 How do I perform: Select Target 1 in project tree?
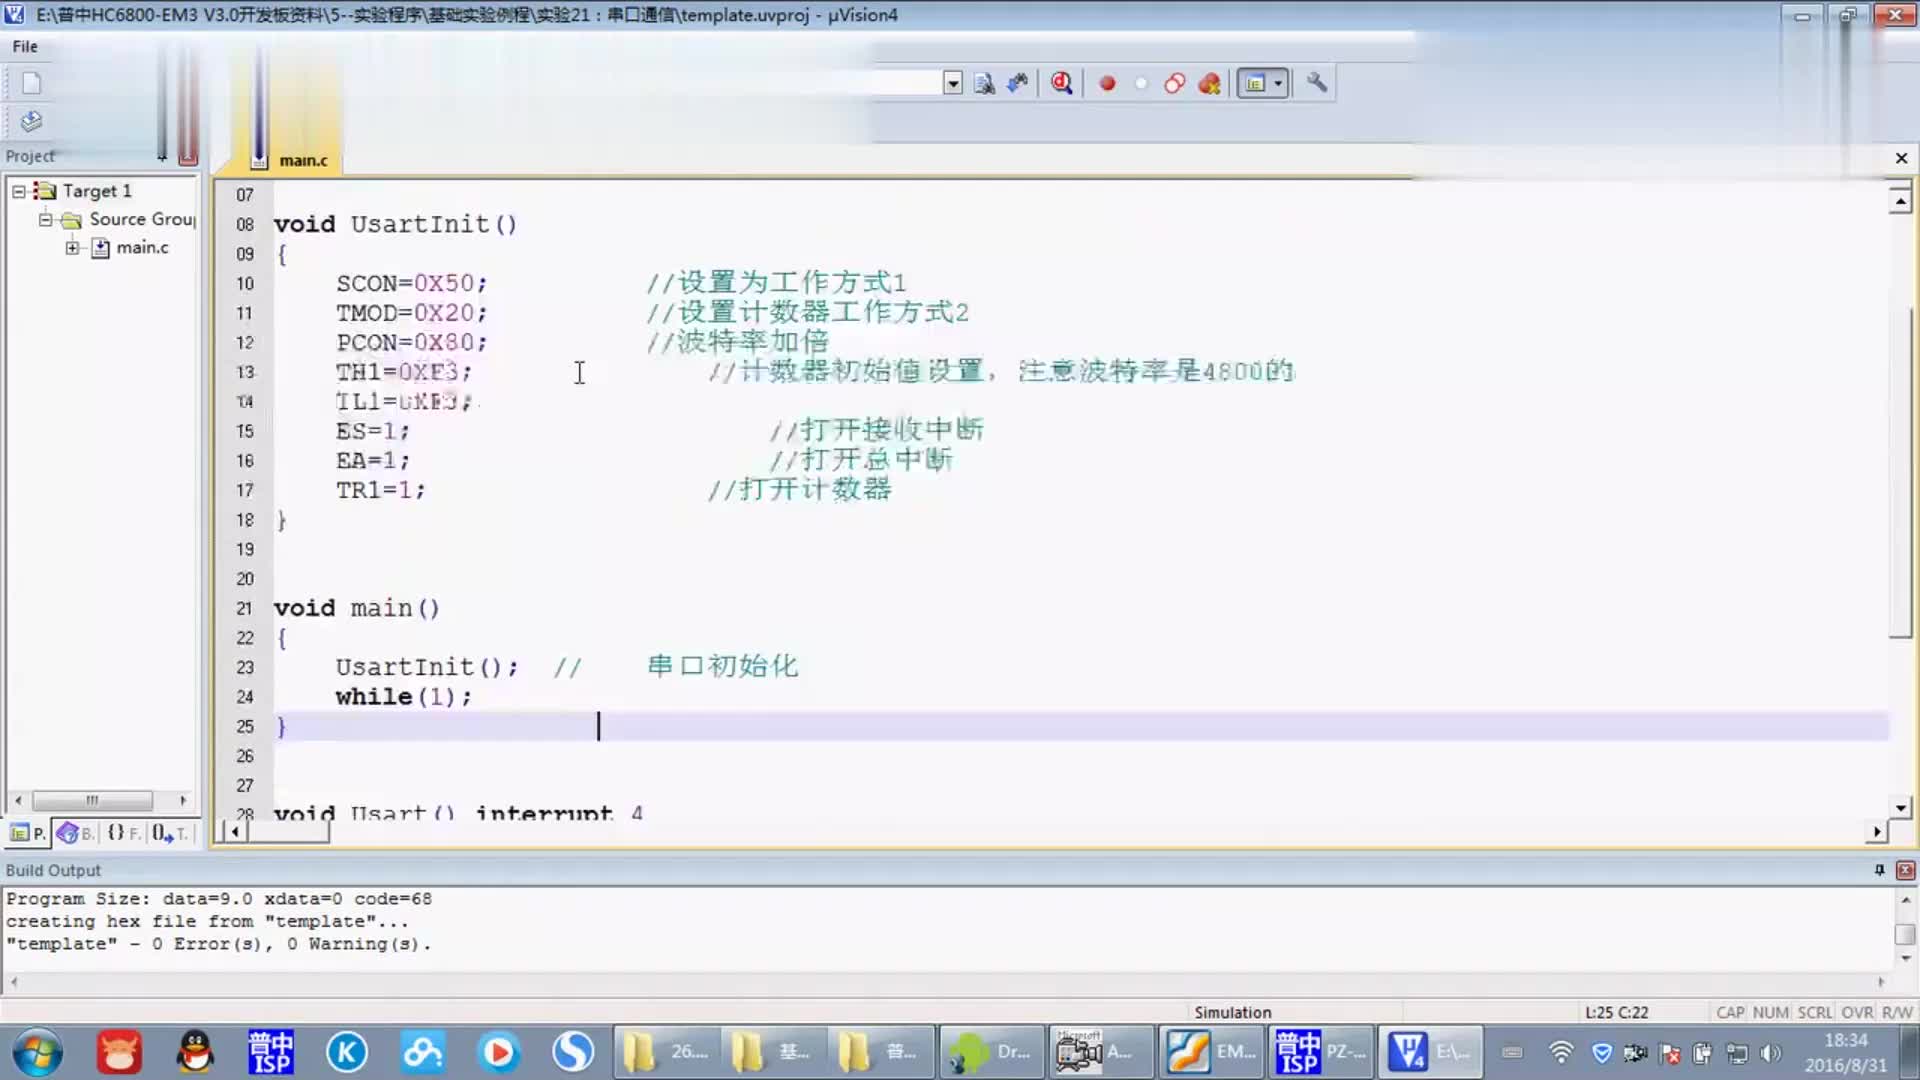[97, 190]
